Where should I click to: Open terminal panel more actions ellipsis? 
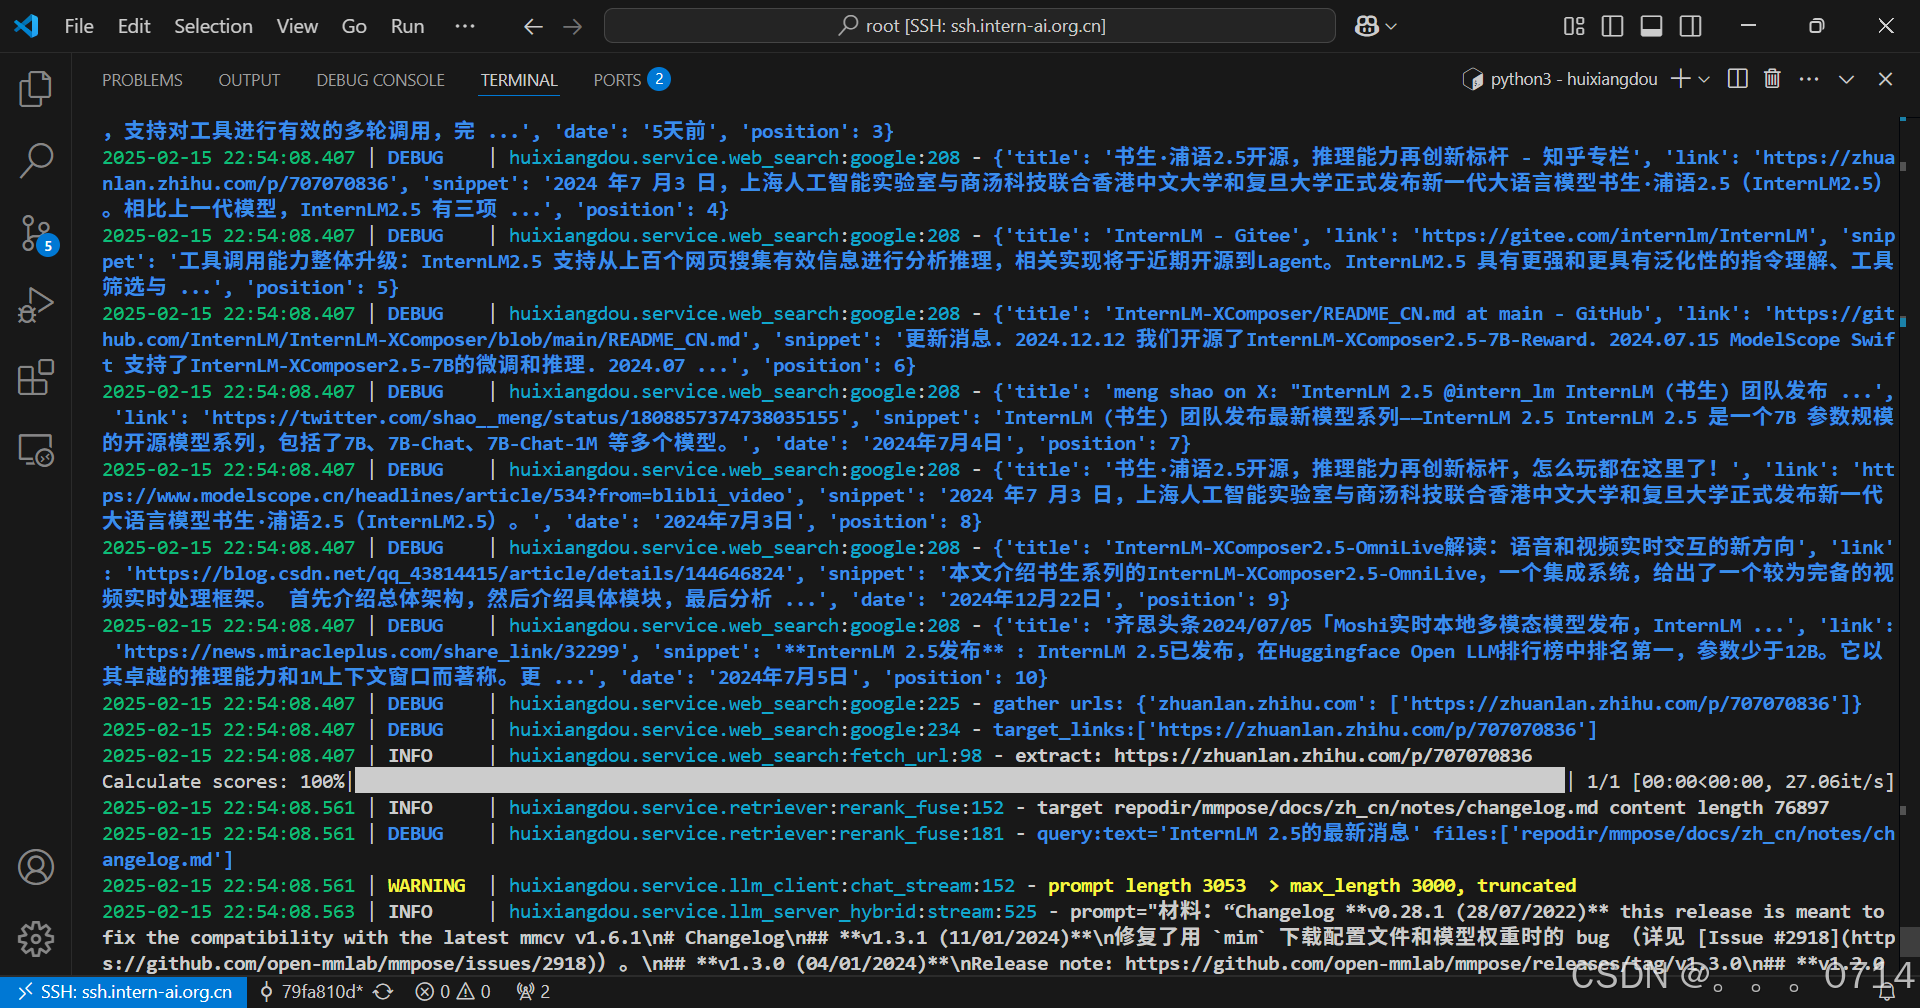click(1809, 79)
